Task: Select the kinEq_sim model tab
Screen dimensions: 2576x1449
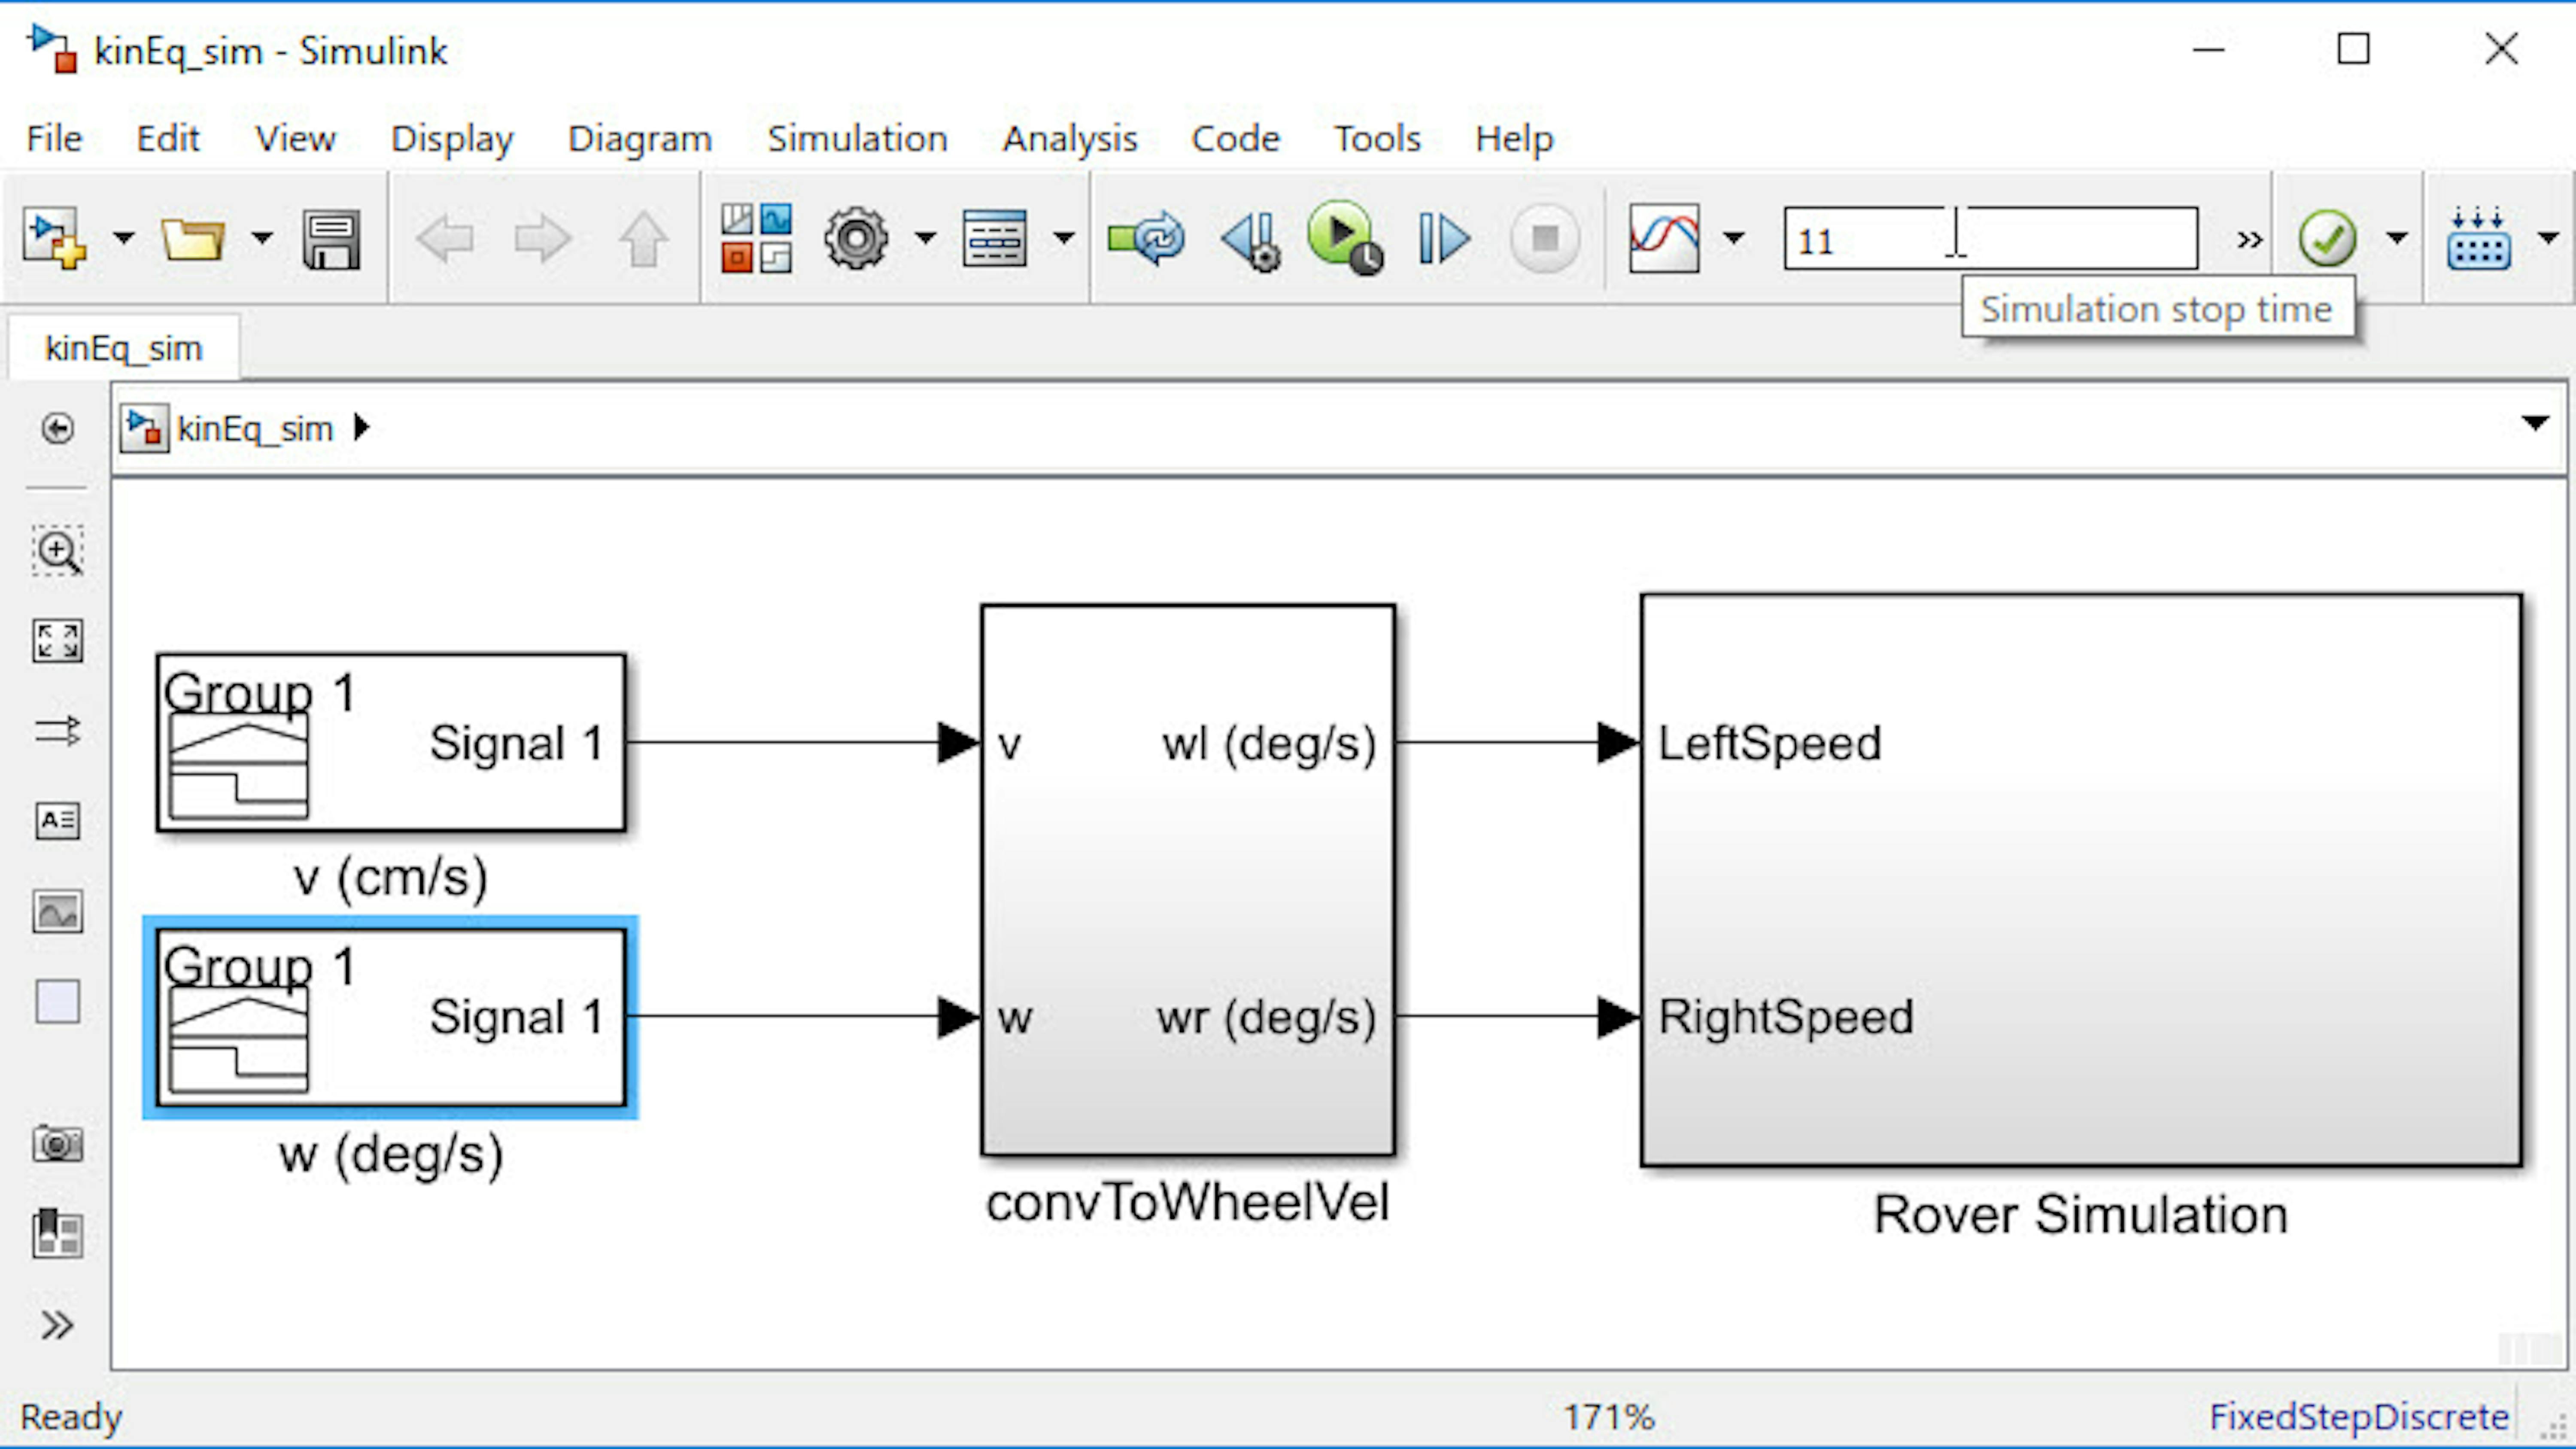Action: pyautogui.click(x=124, y=348)
